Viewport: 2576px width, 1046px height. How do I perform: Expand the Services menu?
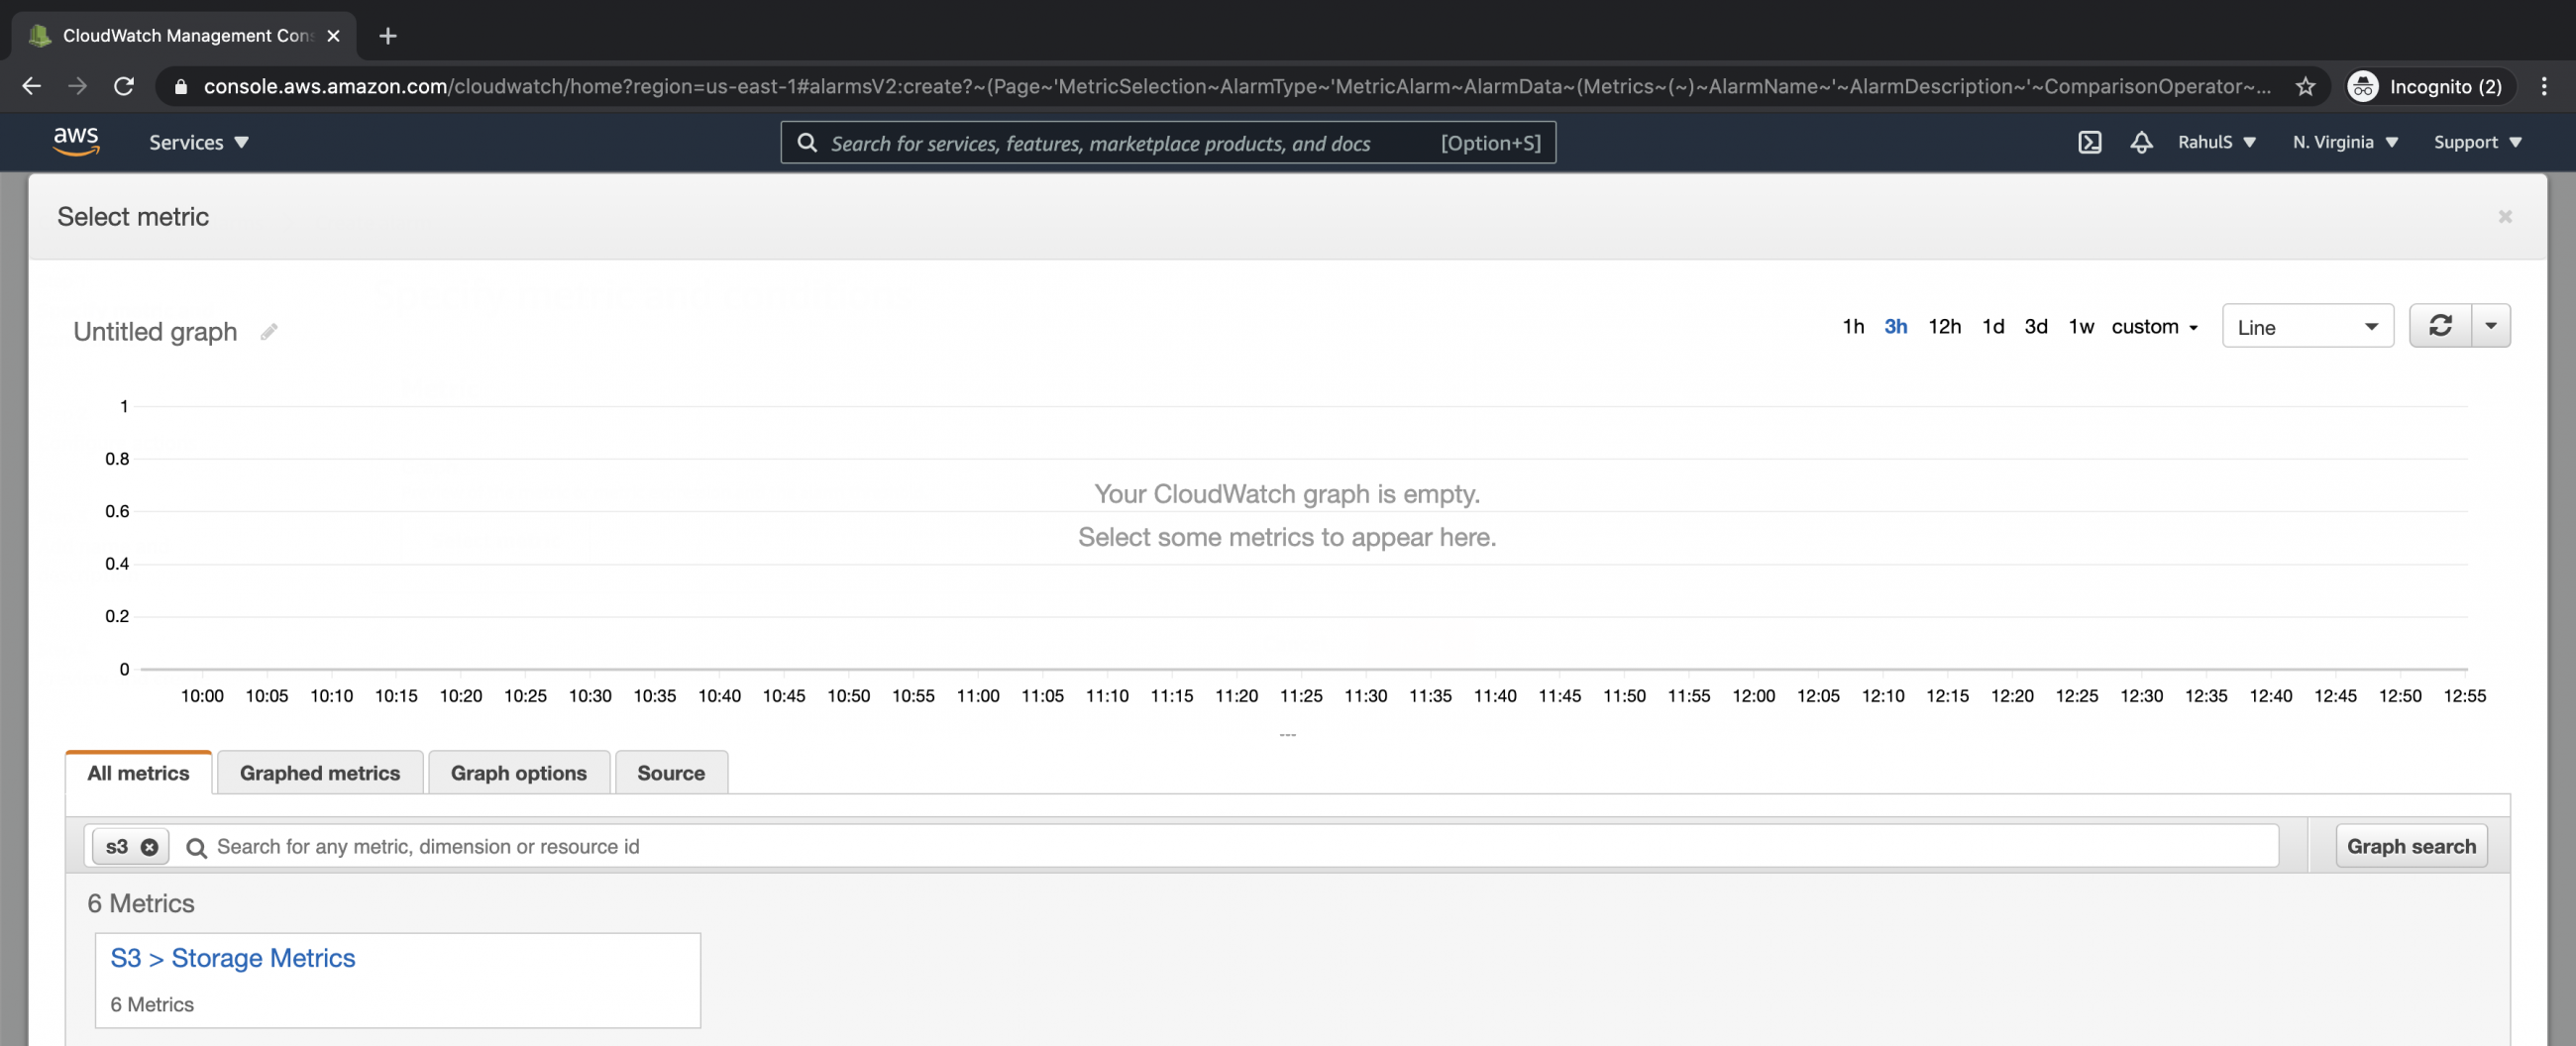[197, 142]
